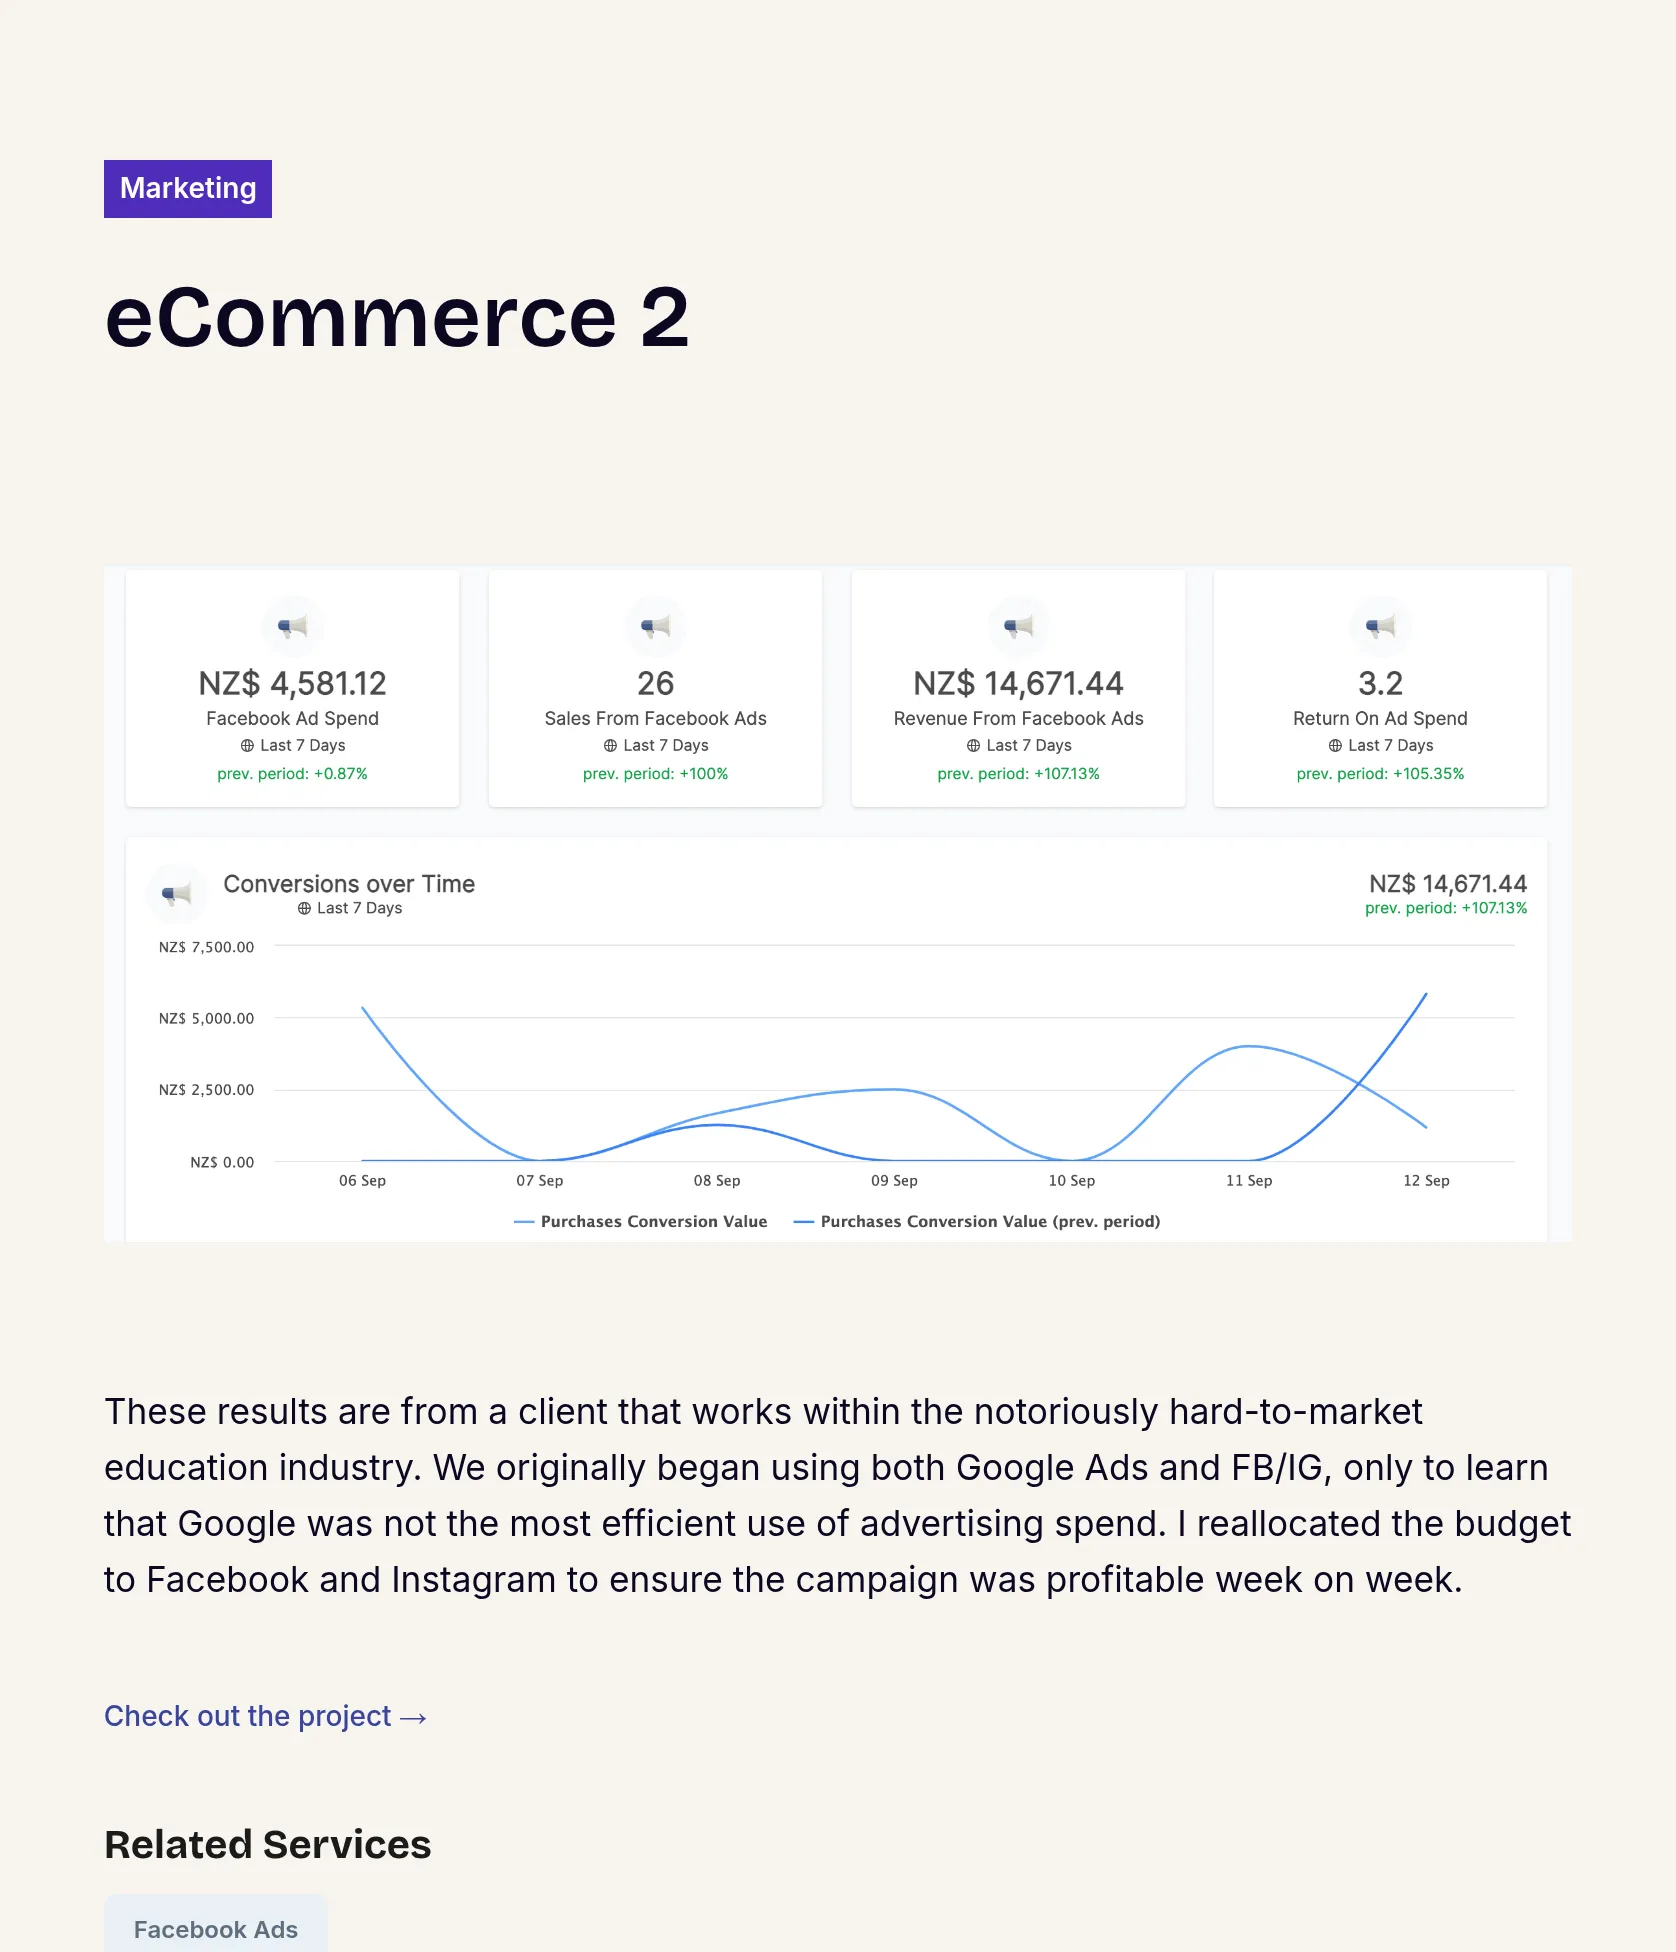The height and width of the screenshot is (1952, 1676).
Task: Open the Check out the project link
Action: click(266, 1716)
